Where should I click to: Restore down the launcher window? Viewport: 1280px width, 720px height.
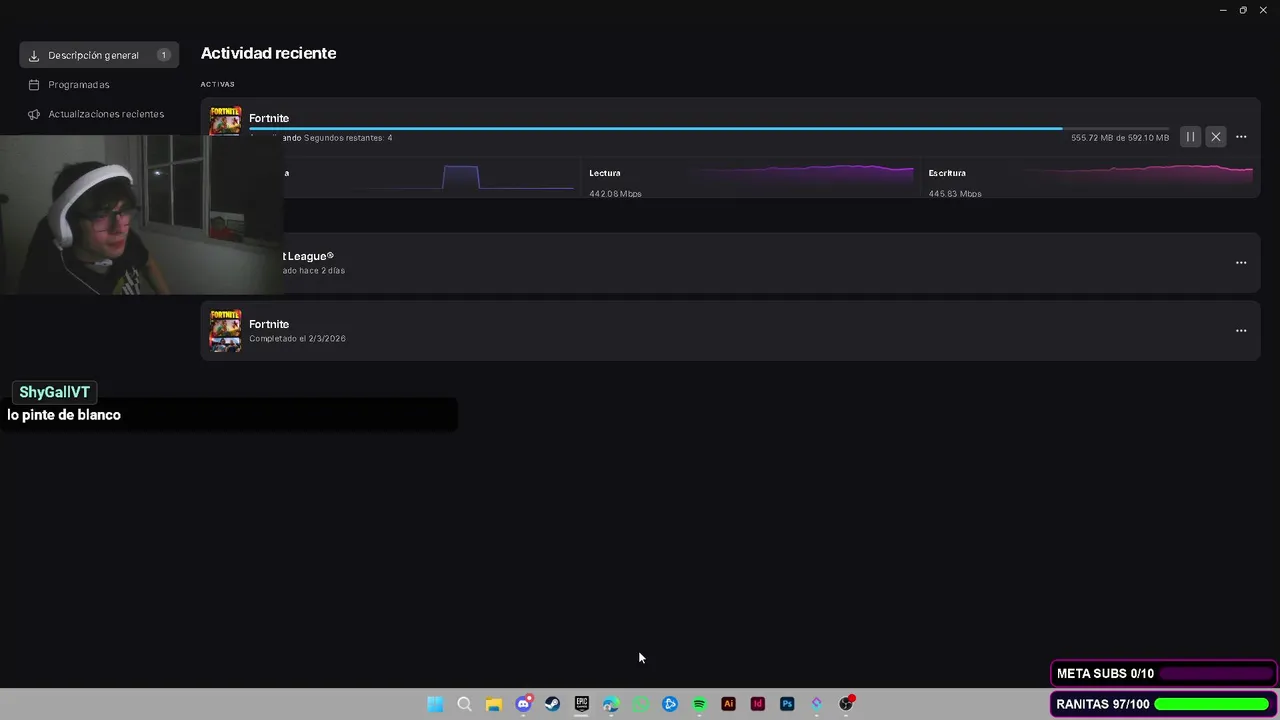click(x=1243, y=10)
